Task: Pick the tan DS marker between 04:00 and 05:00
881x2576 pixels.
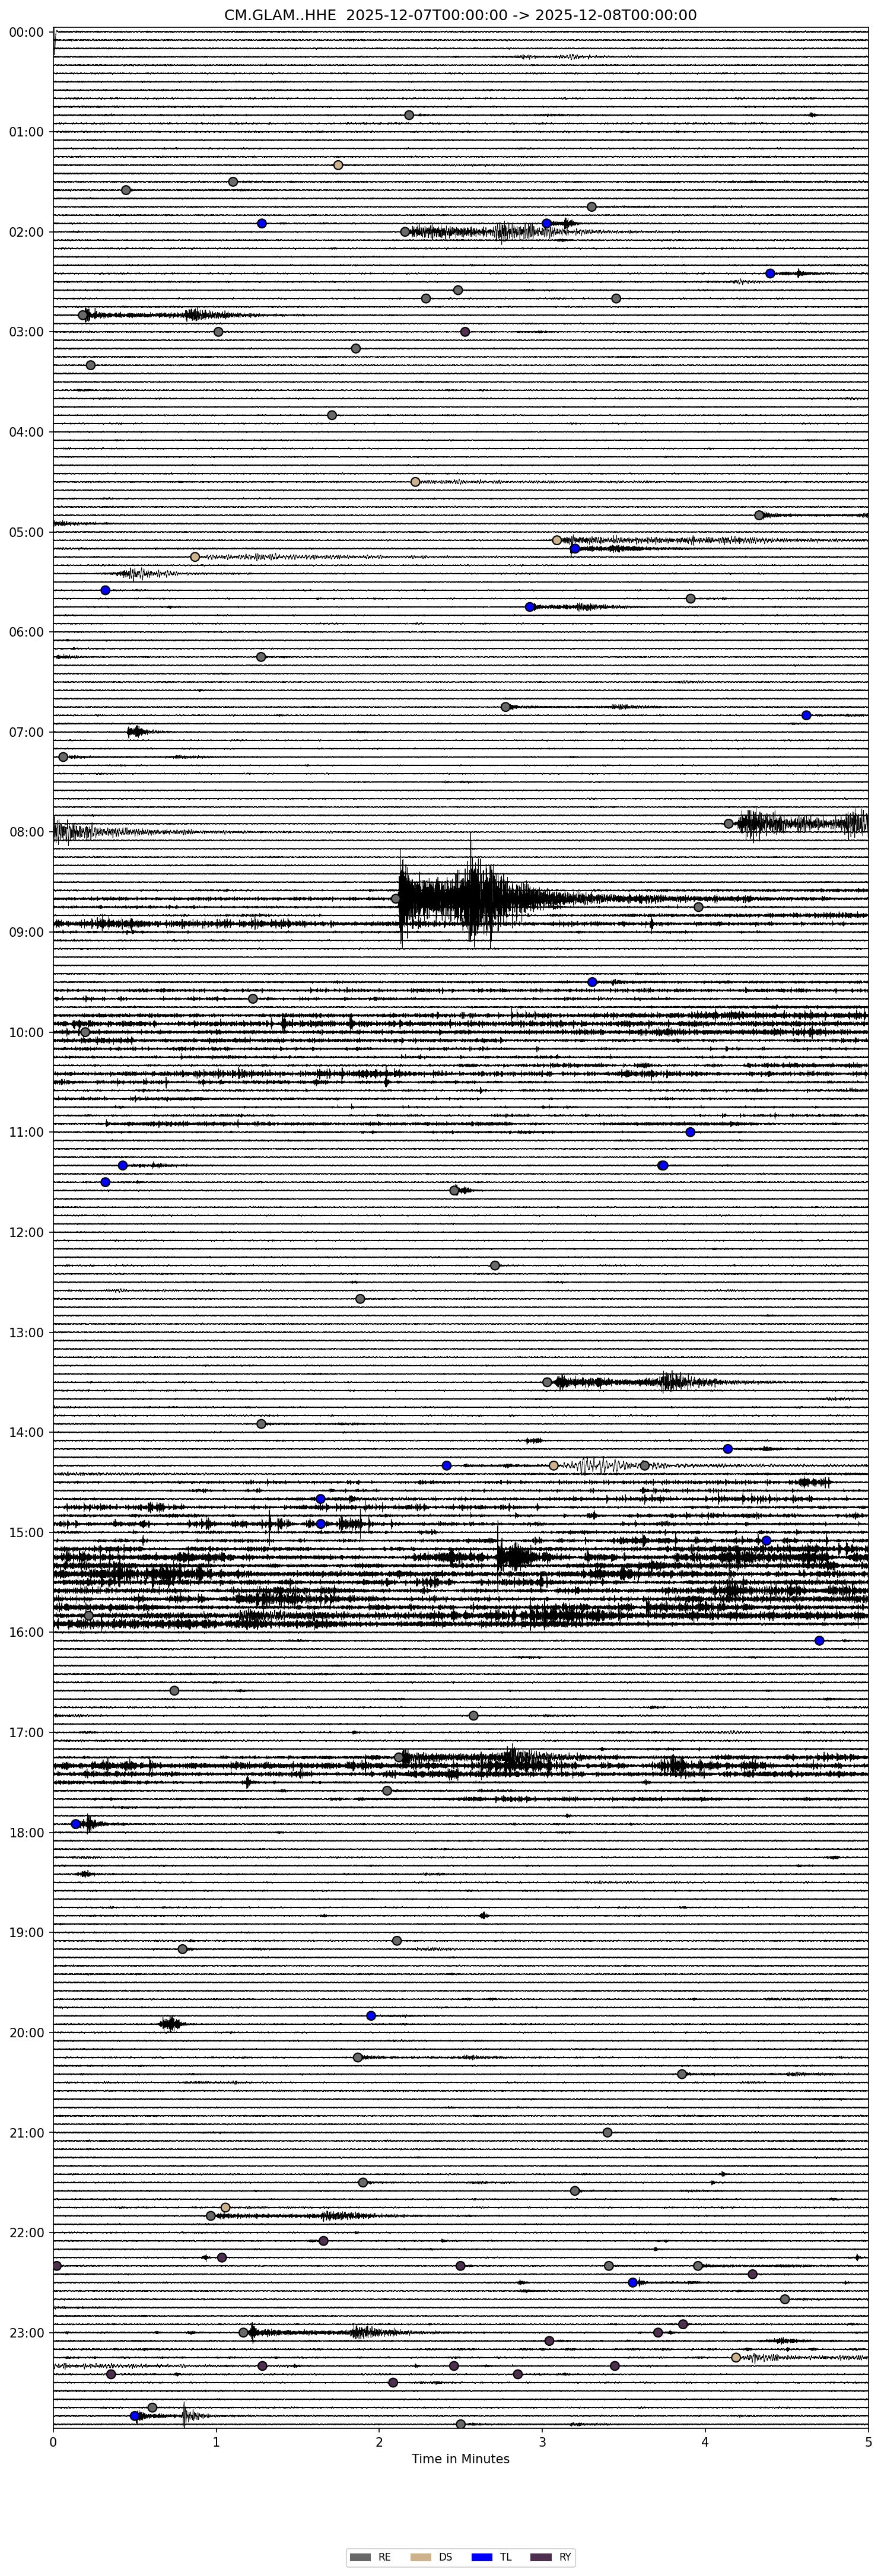Action: coord(416,482)
